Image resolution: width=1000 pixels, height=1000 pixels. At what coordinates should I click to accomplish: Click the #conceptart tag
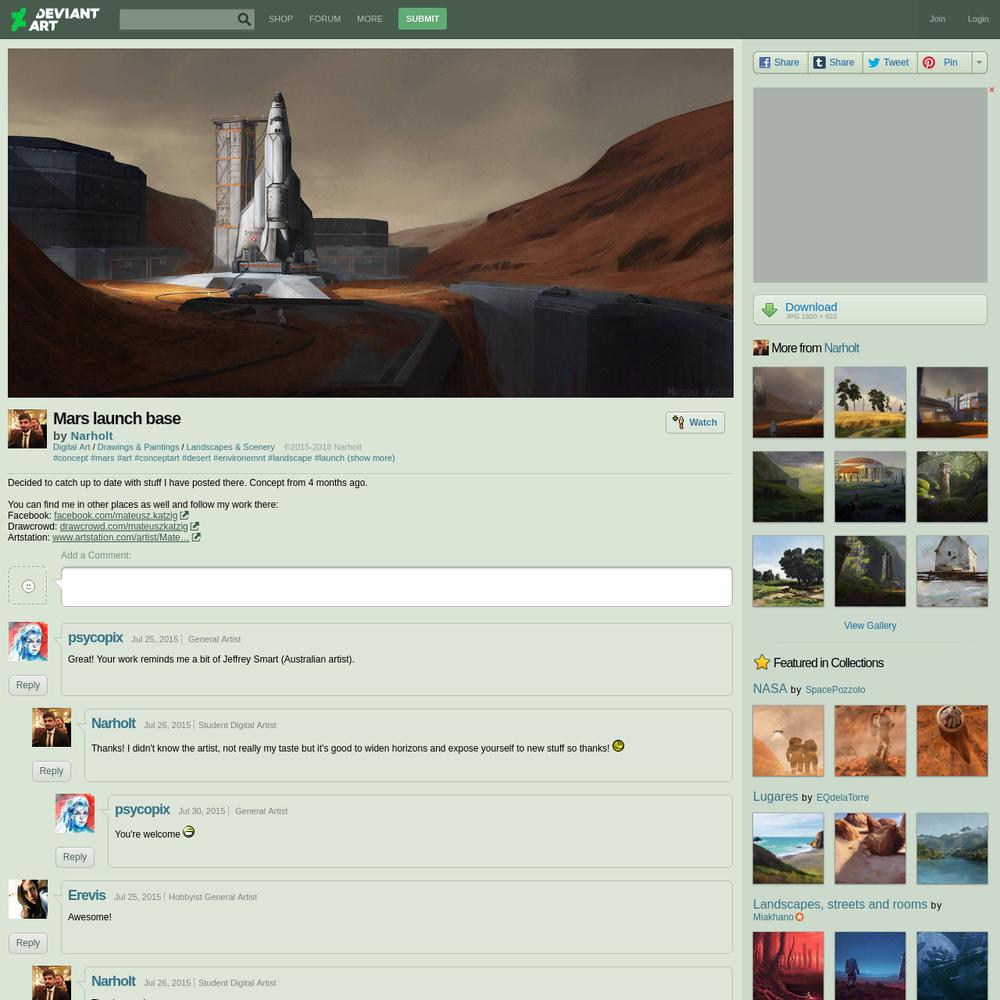pyautogui.click(x=157, y=458)
